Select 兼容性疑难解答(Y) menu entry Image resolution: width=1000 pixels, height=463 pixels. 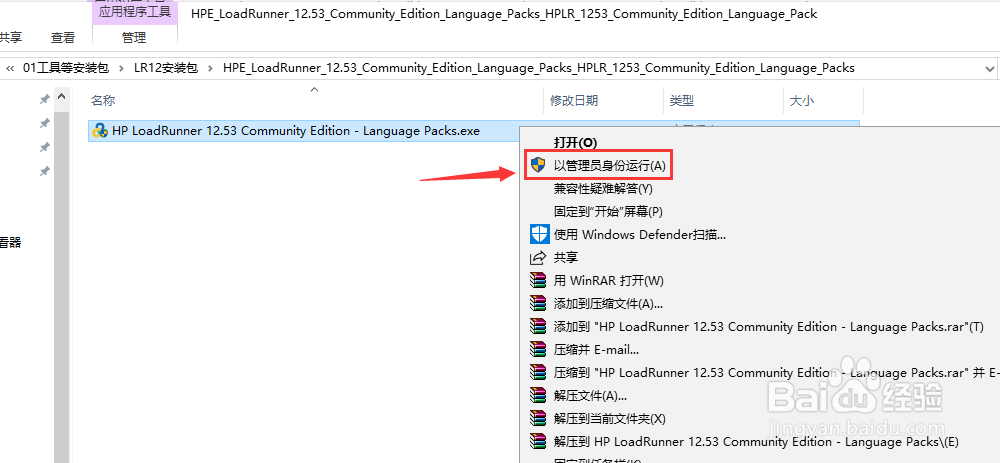coord(603,189)
